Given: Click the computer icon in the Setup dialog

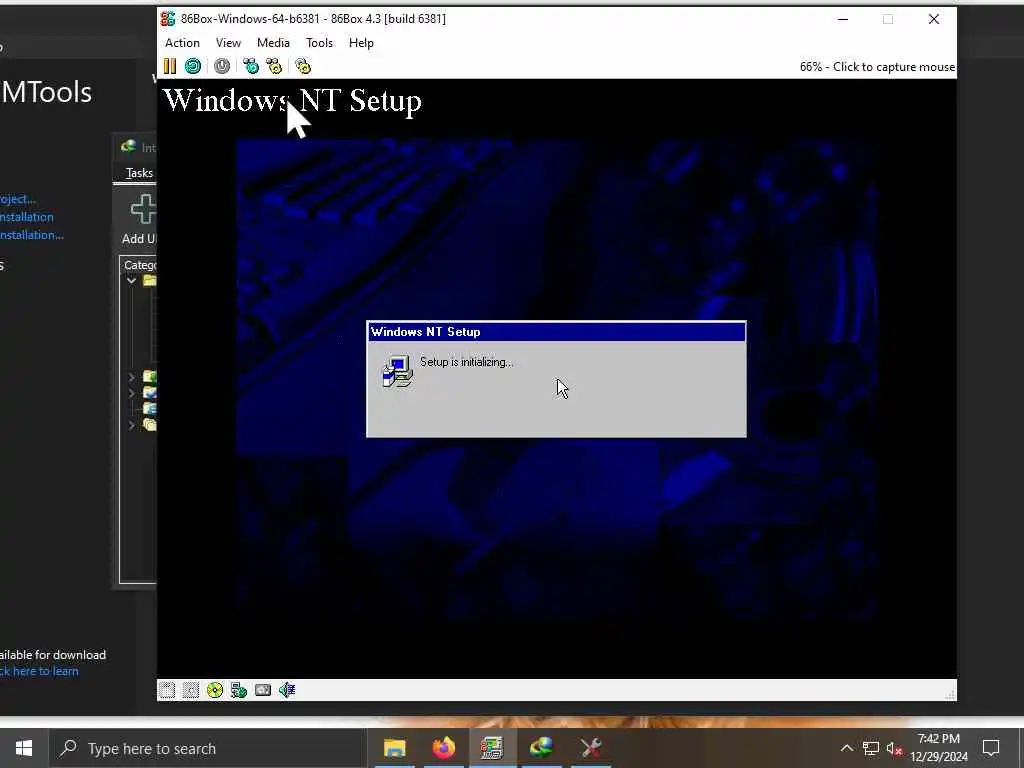Looking at the screenshot, I should (398, 372).
